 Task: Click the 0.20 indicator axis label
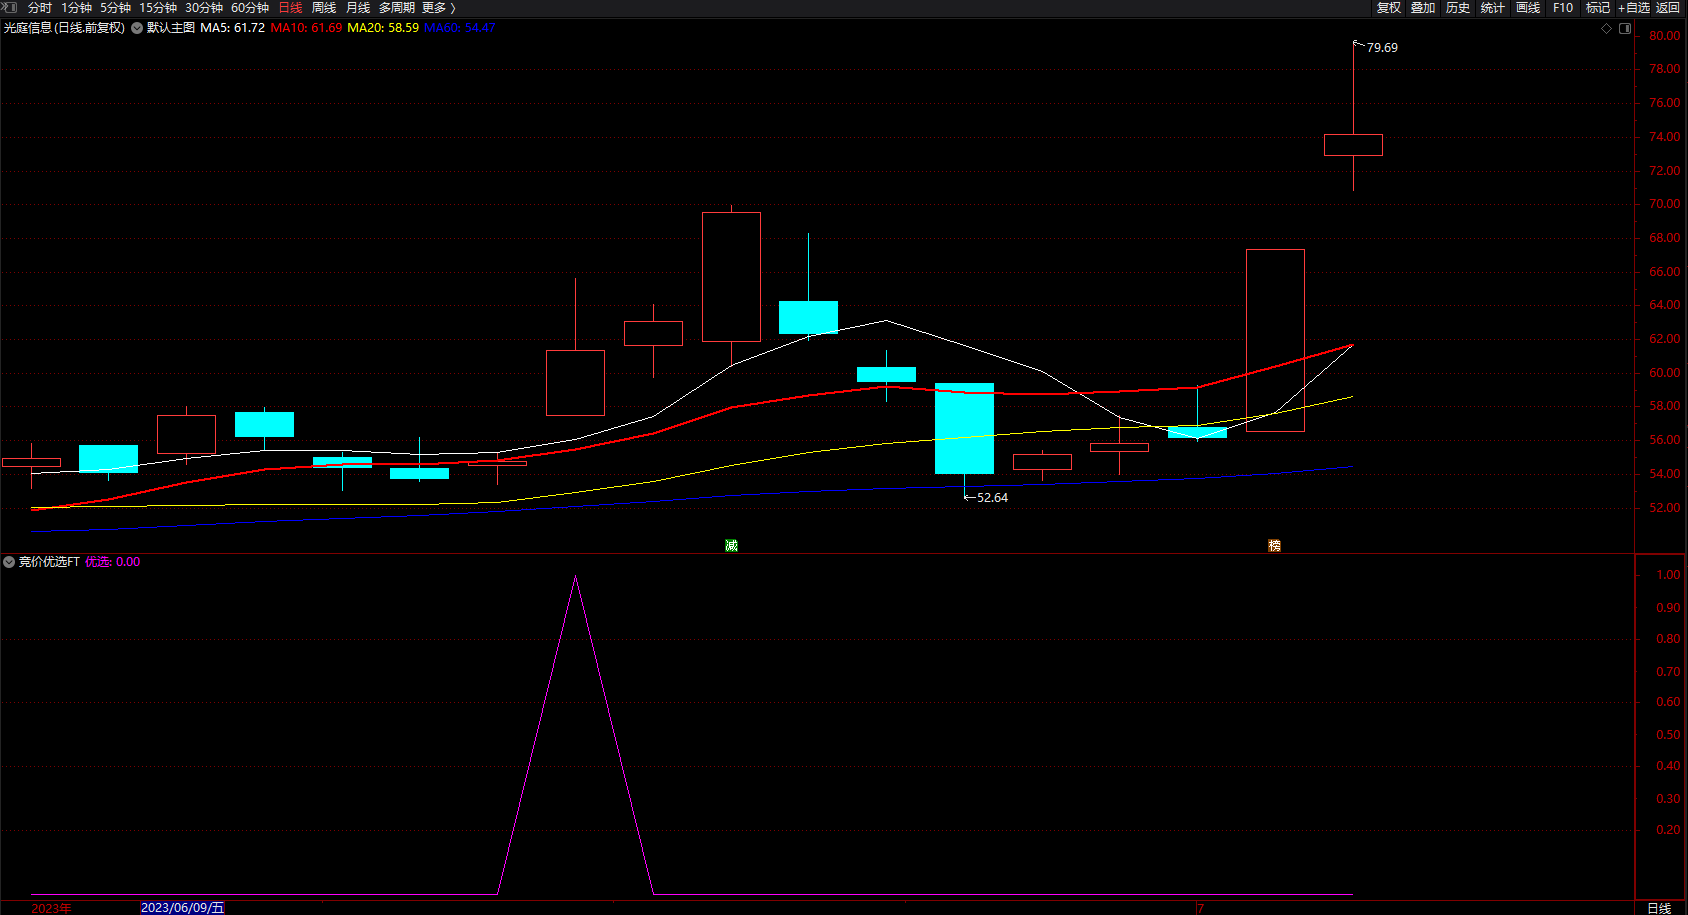tap(1668, 830)
